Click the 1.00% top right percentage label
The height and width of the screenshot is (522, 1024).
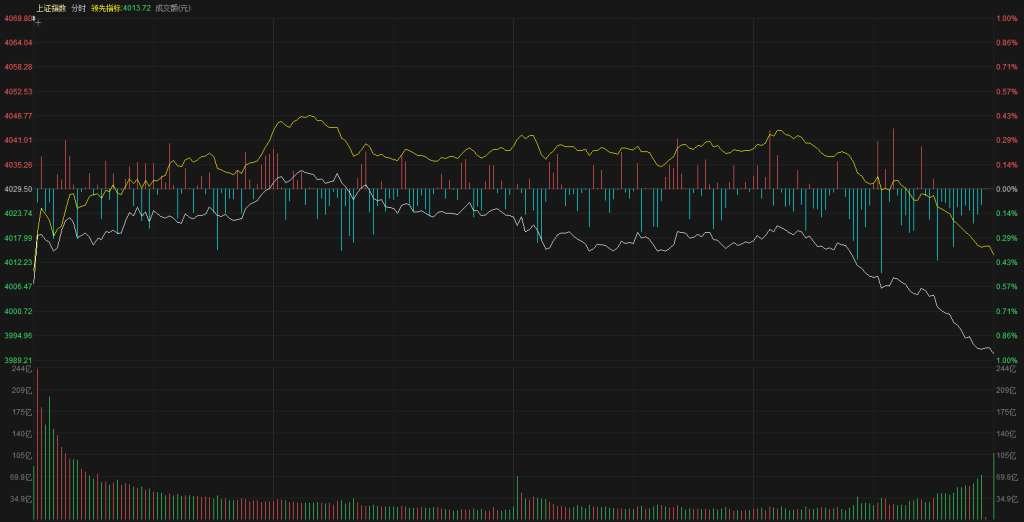1006,18
